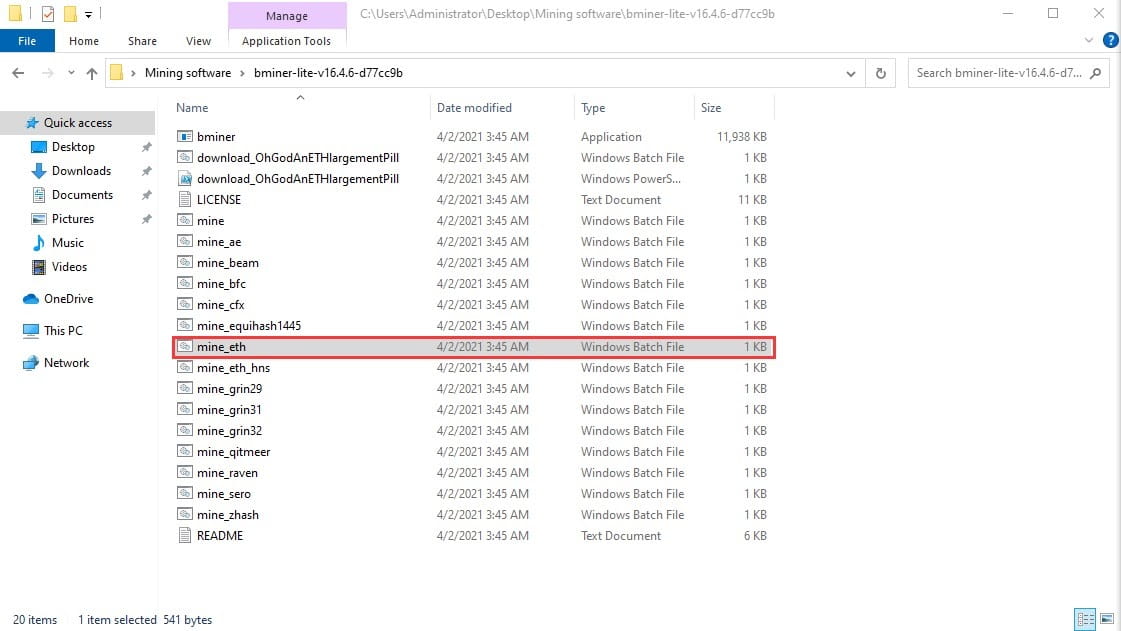1121x631 pixels.
Task: Open the address bar history dropdown
Action: pos(851,72)
